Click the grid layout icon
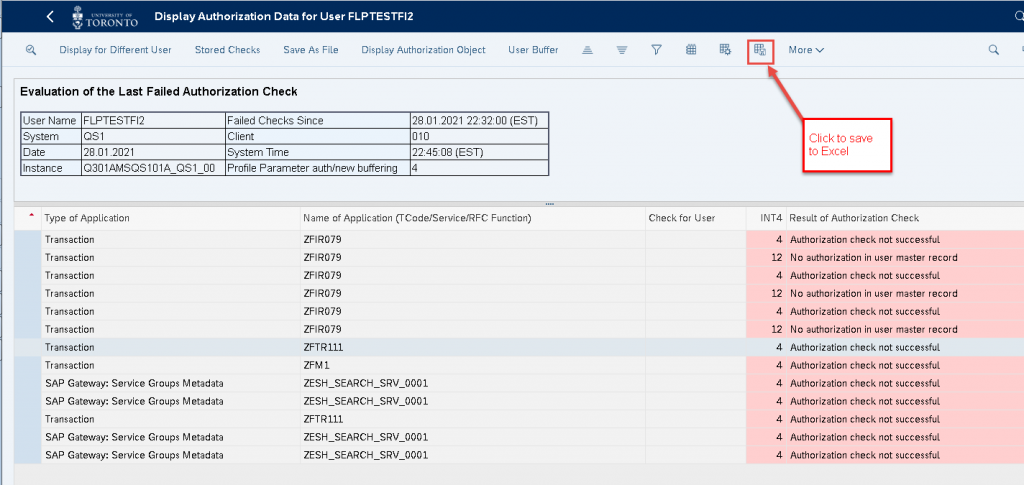 691,50
